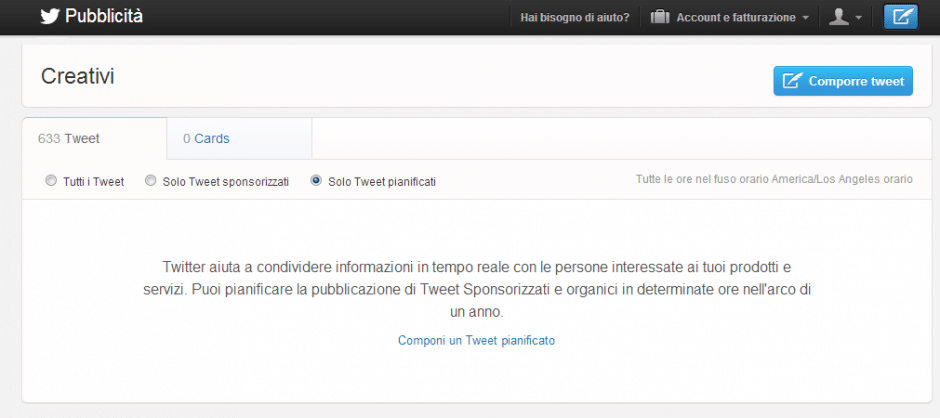
Task: Expand the user profile dropdown arrow
Action: click(858, 18)
